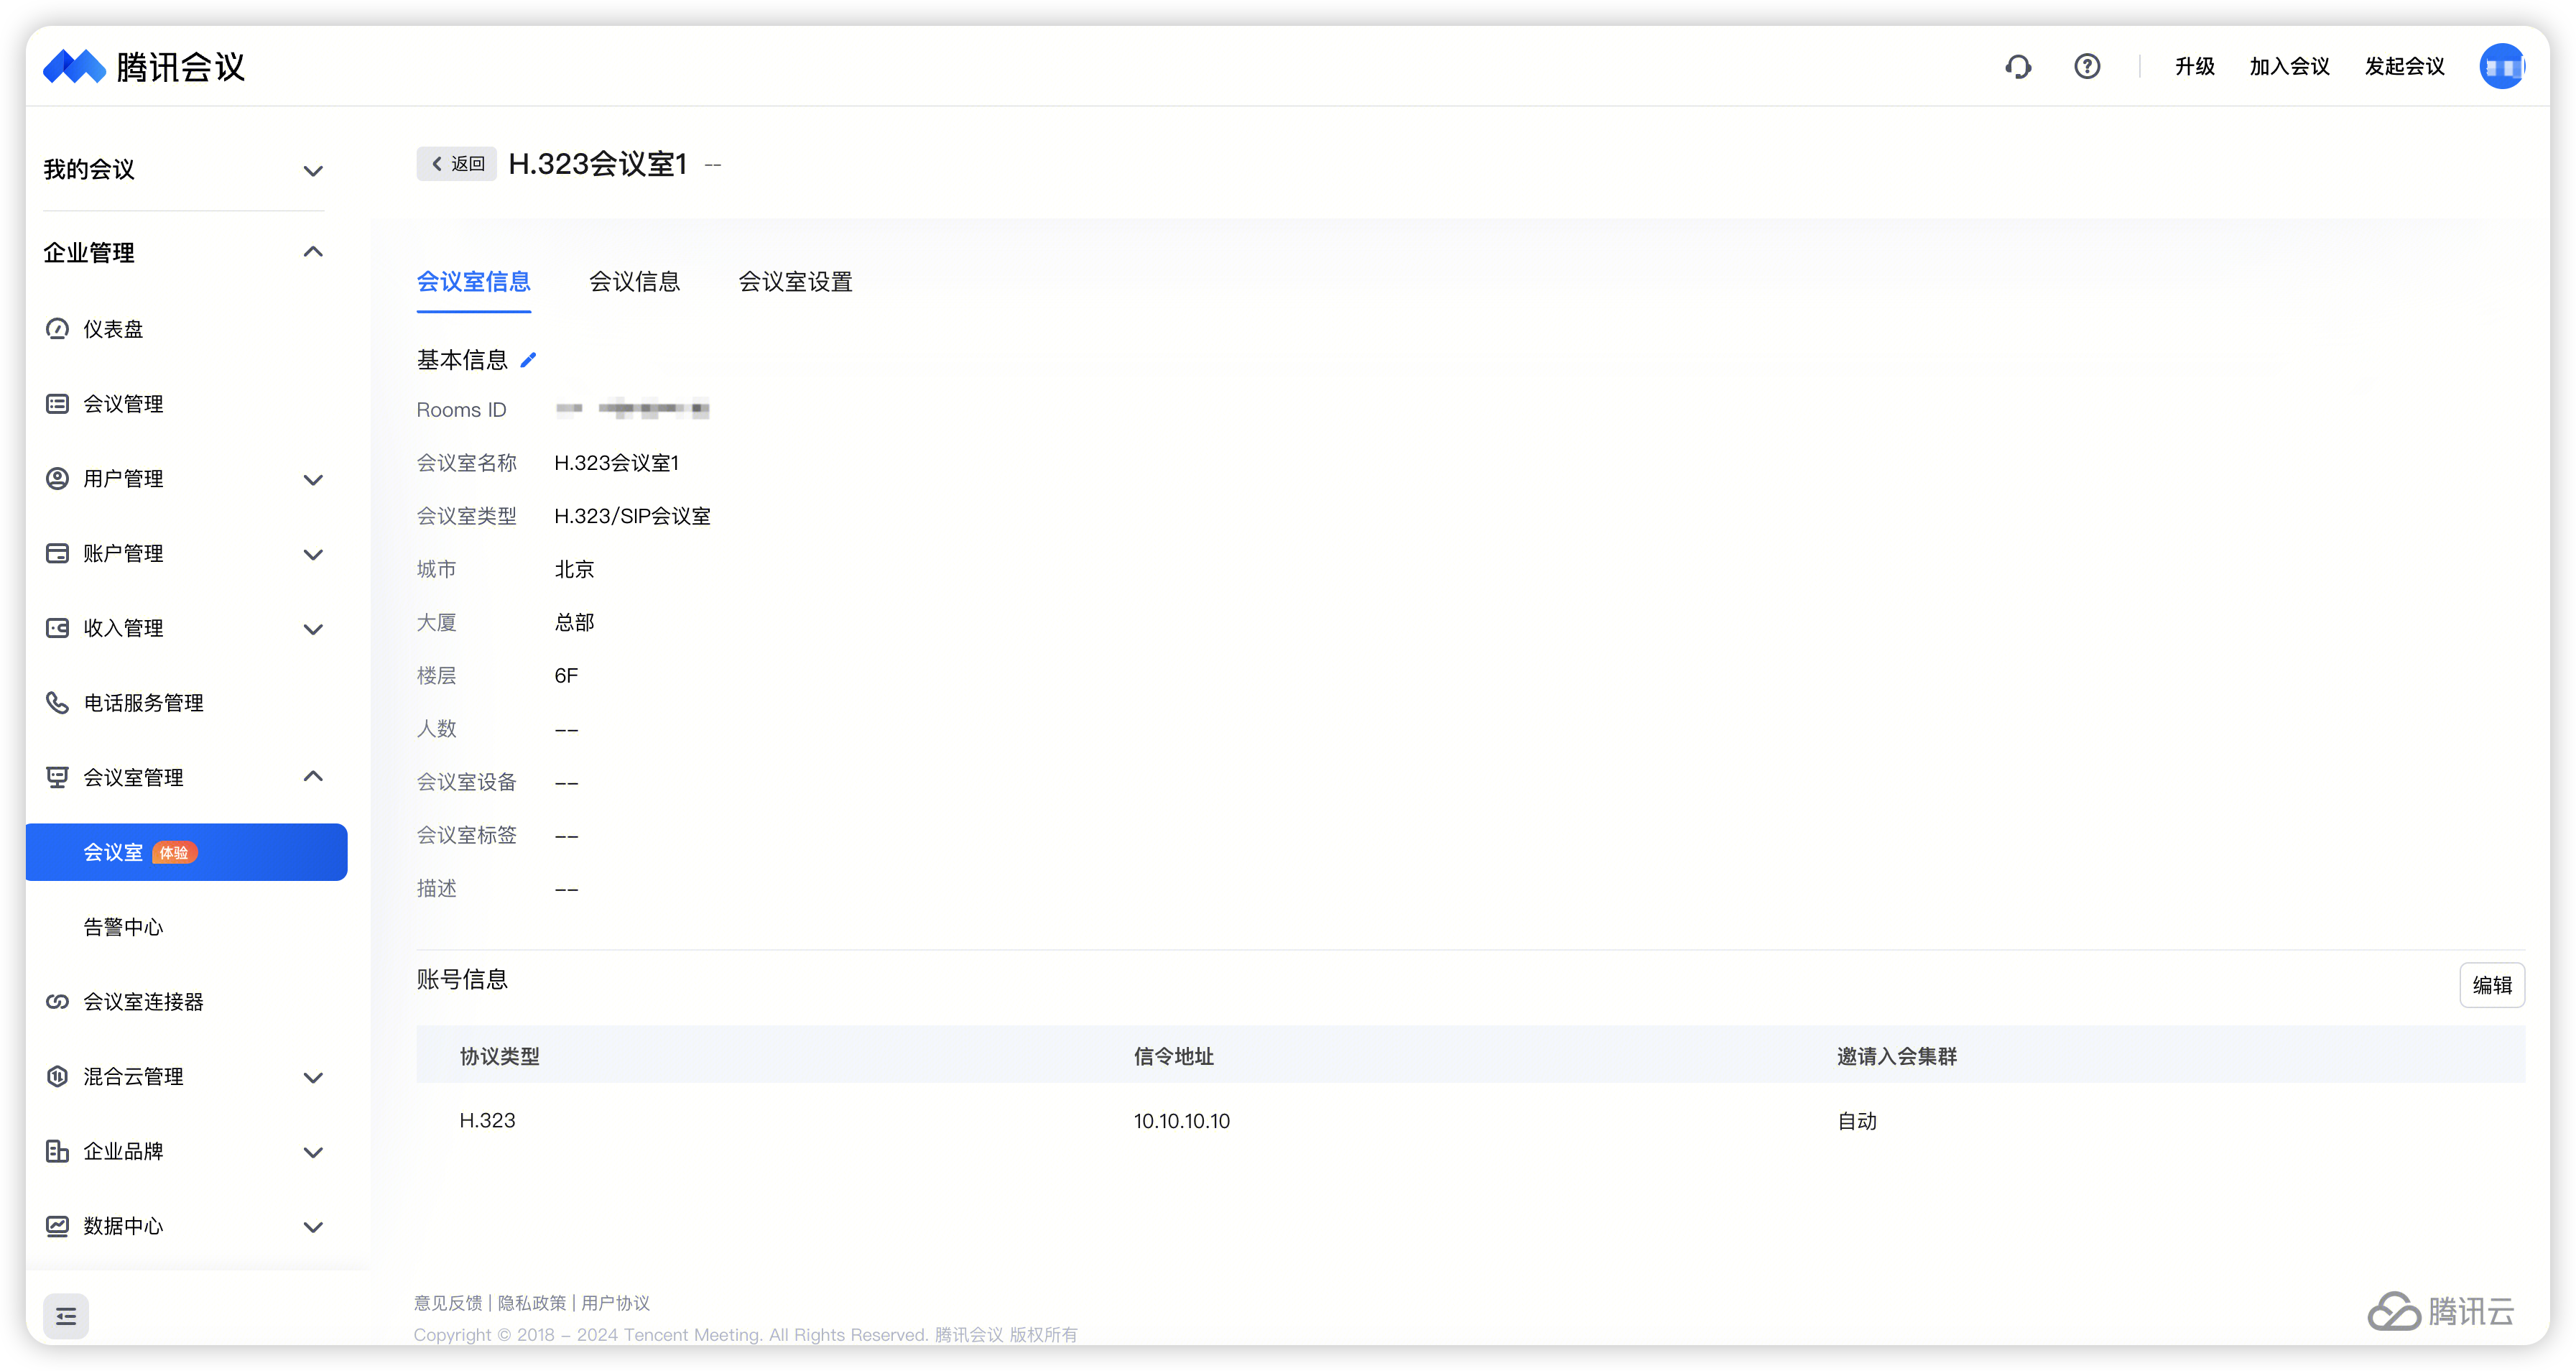Click the 混合云管理 shield icon
2576x1371 pixels.
click(58, 1077)
